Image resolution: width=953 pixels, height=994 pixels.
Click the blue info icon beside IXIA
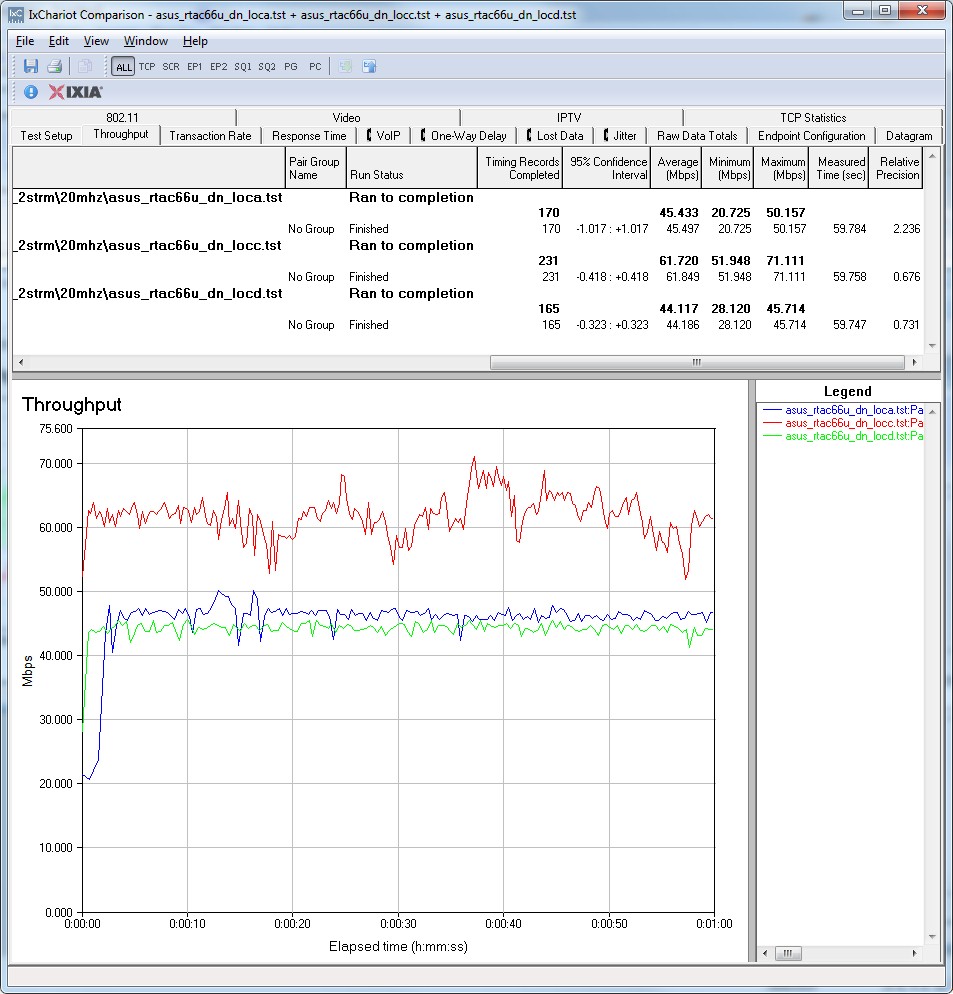click(30, 92)
